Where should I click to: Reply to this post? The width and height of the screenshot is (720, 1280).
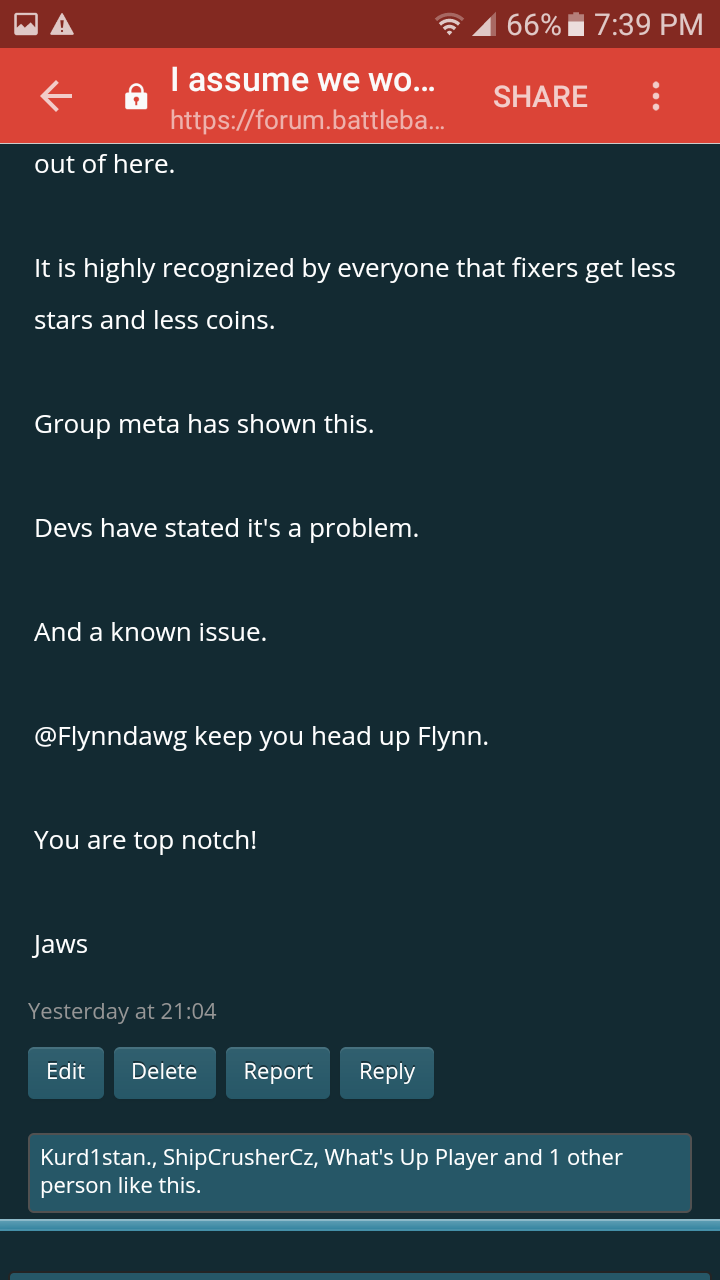386,1072
